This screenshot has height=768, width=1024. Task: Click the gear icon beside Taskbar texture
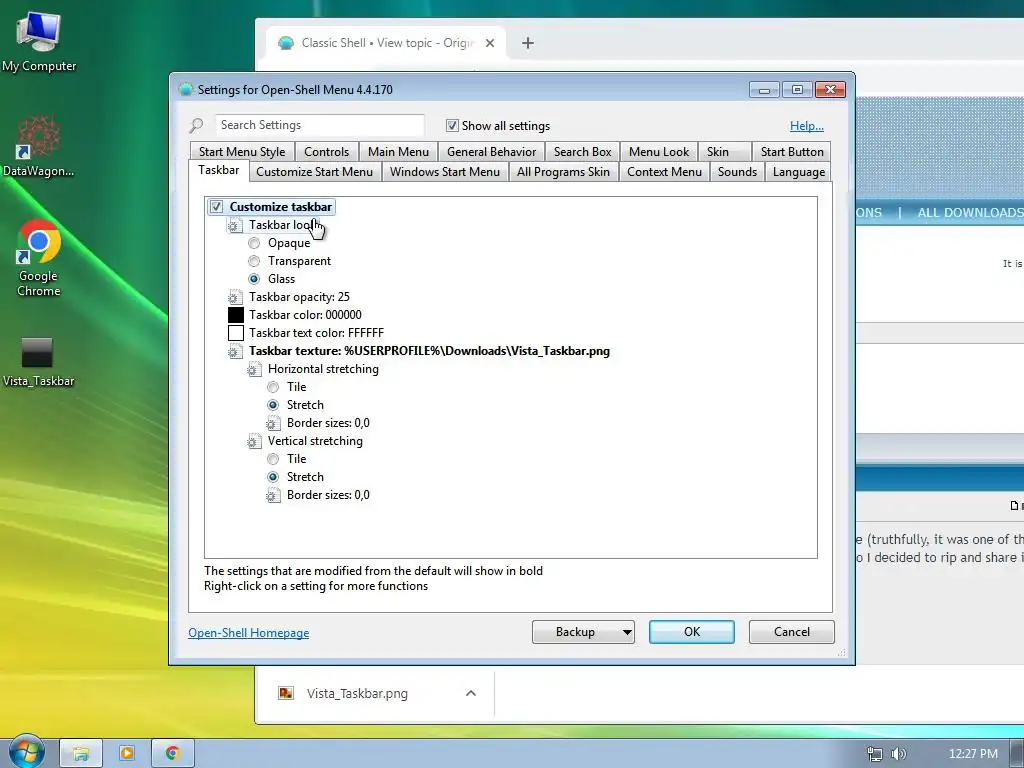[235, 351]
